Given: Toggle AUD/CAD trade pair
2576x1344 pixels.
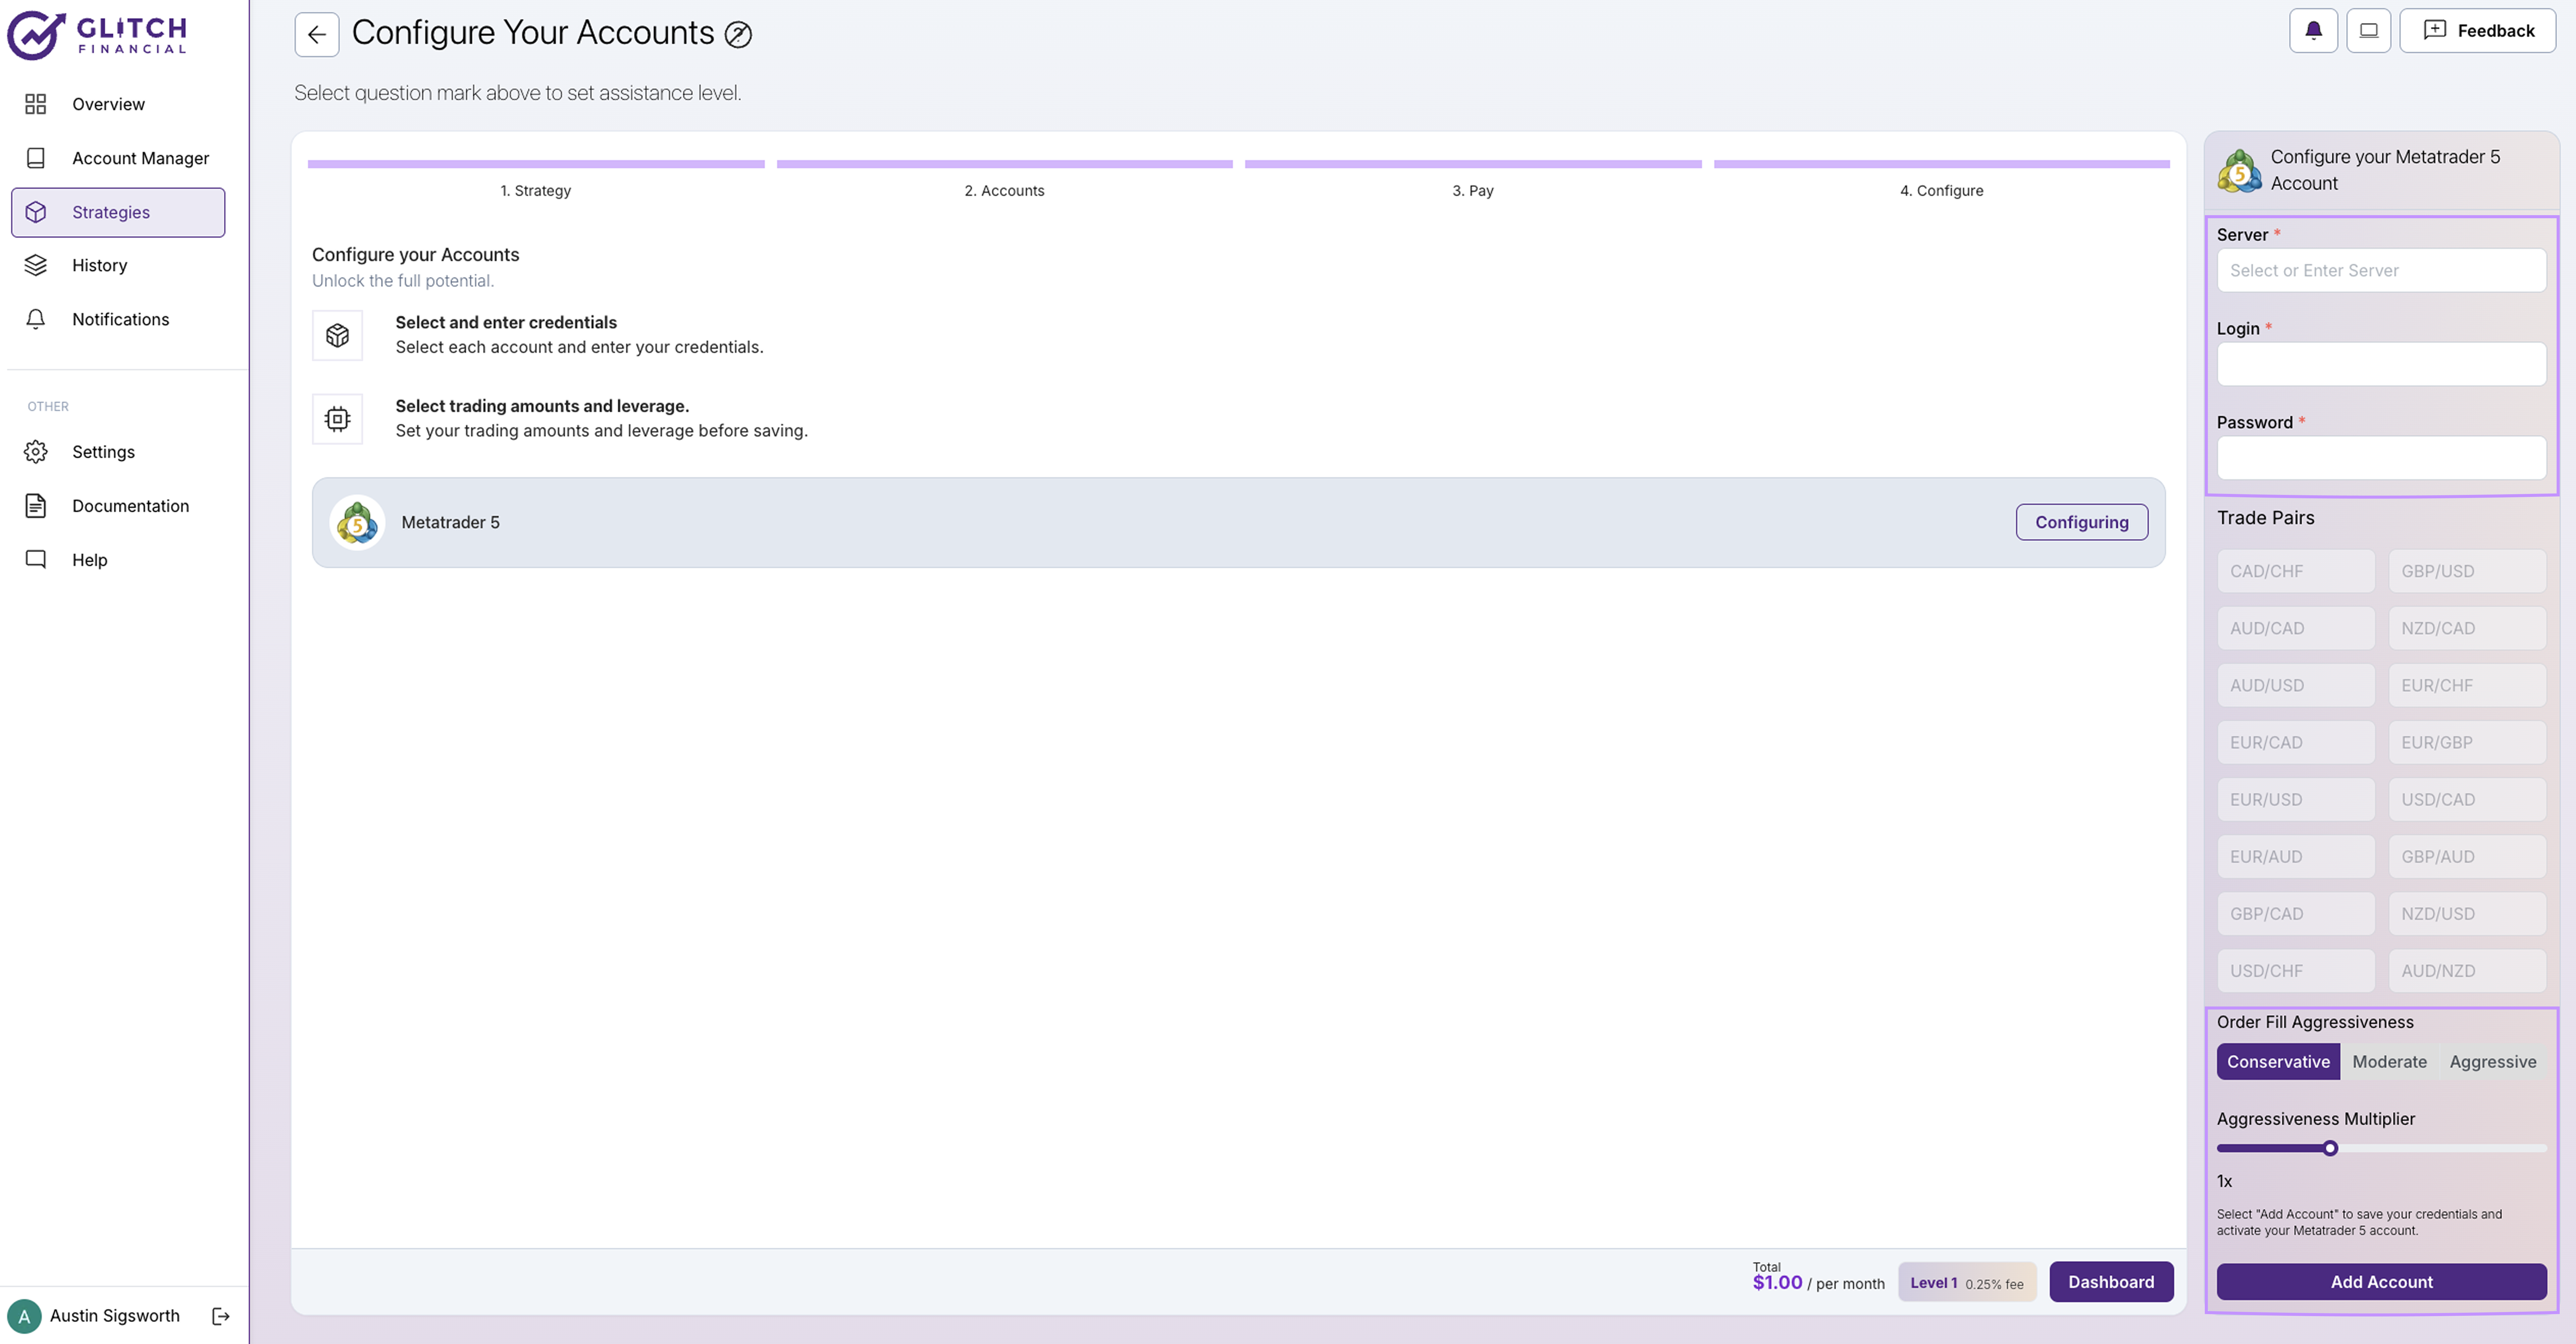Looking at the screenshot, I should point(2296,628).
